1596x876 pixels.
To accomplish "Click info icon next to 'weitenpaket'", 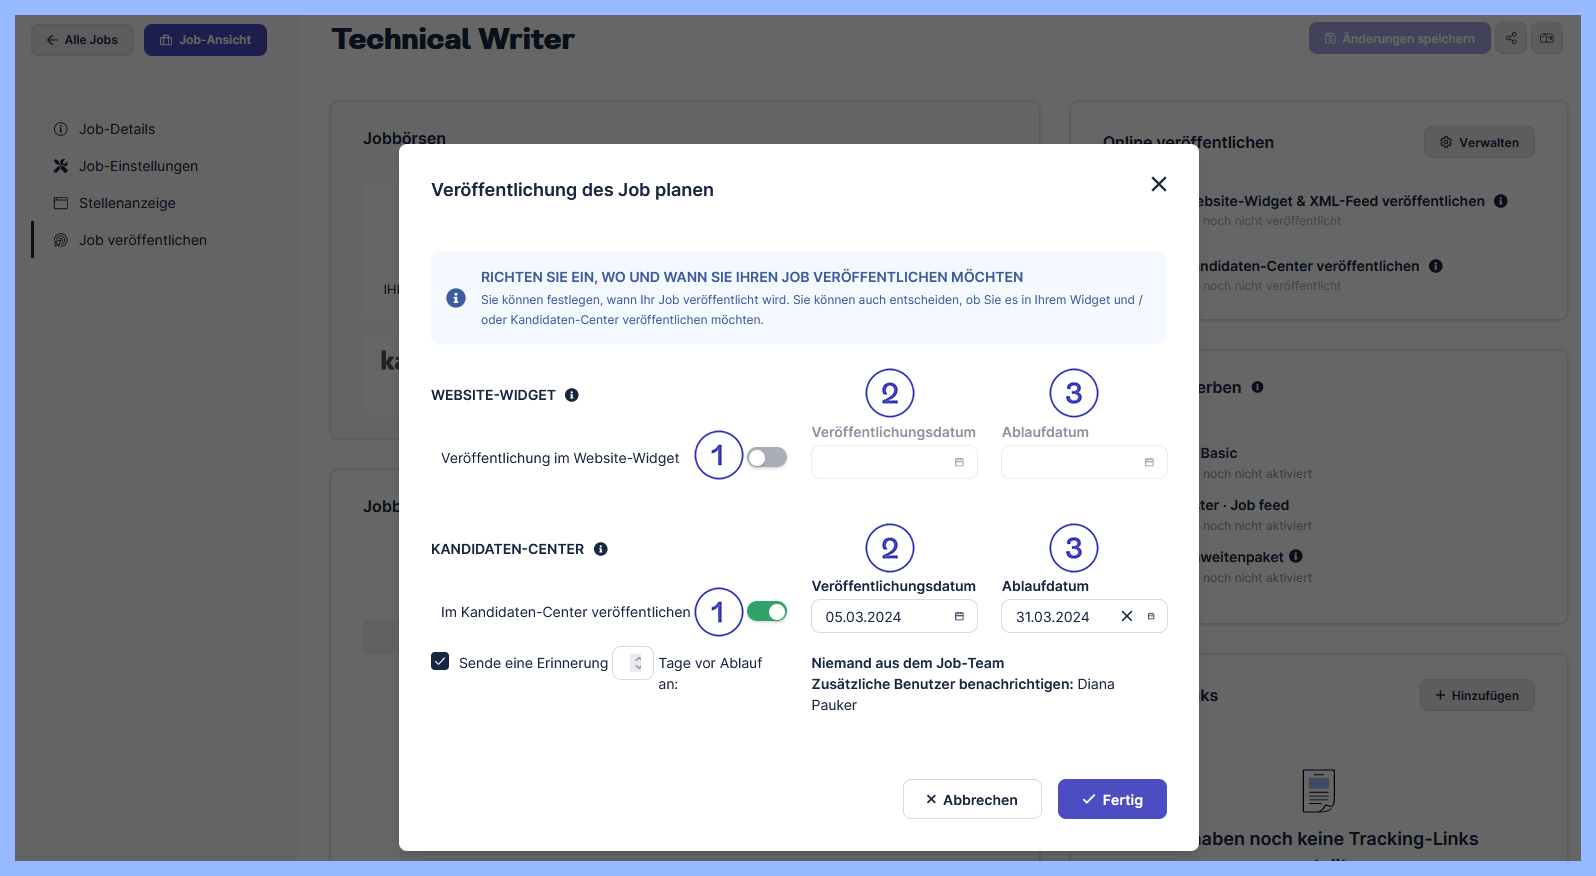I will tap(1296, 556).
